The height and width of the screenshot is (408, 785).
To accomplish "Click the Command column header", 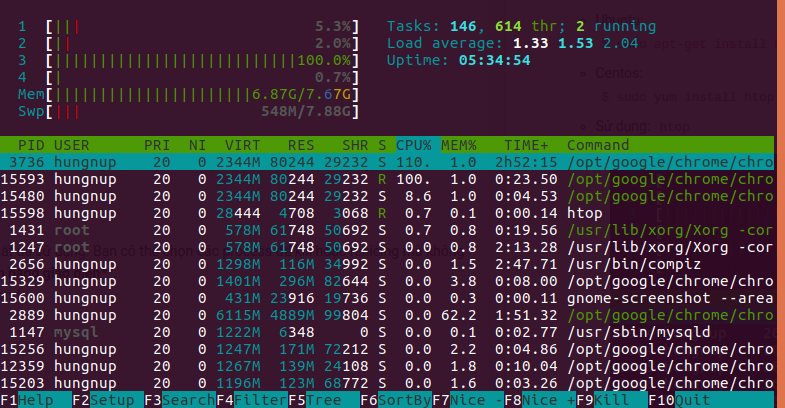I will click(598, 145).
